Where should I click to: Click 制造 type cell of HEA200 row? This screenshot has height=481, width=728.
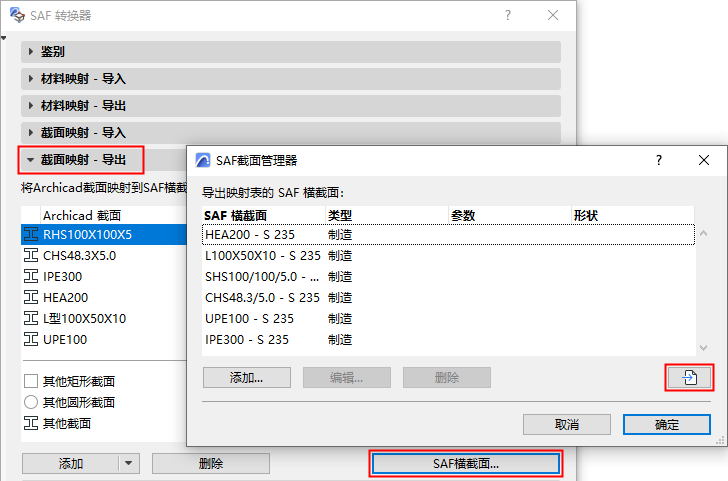340,234
